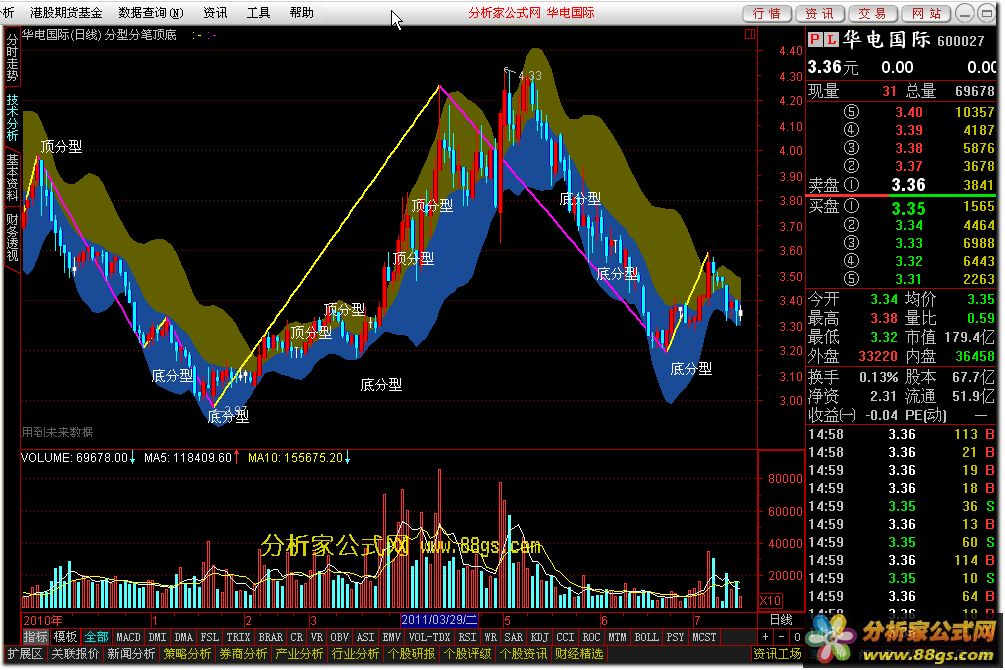Select the 全部 indicator filter
This screenshot has width=1005, height=670.
point(96,637)
